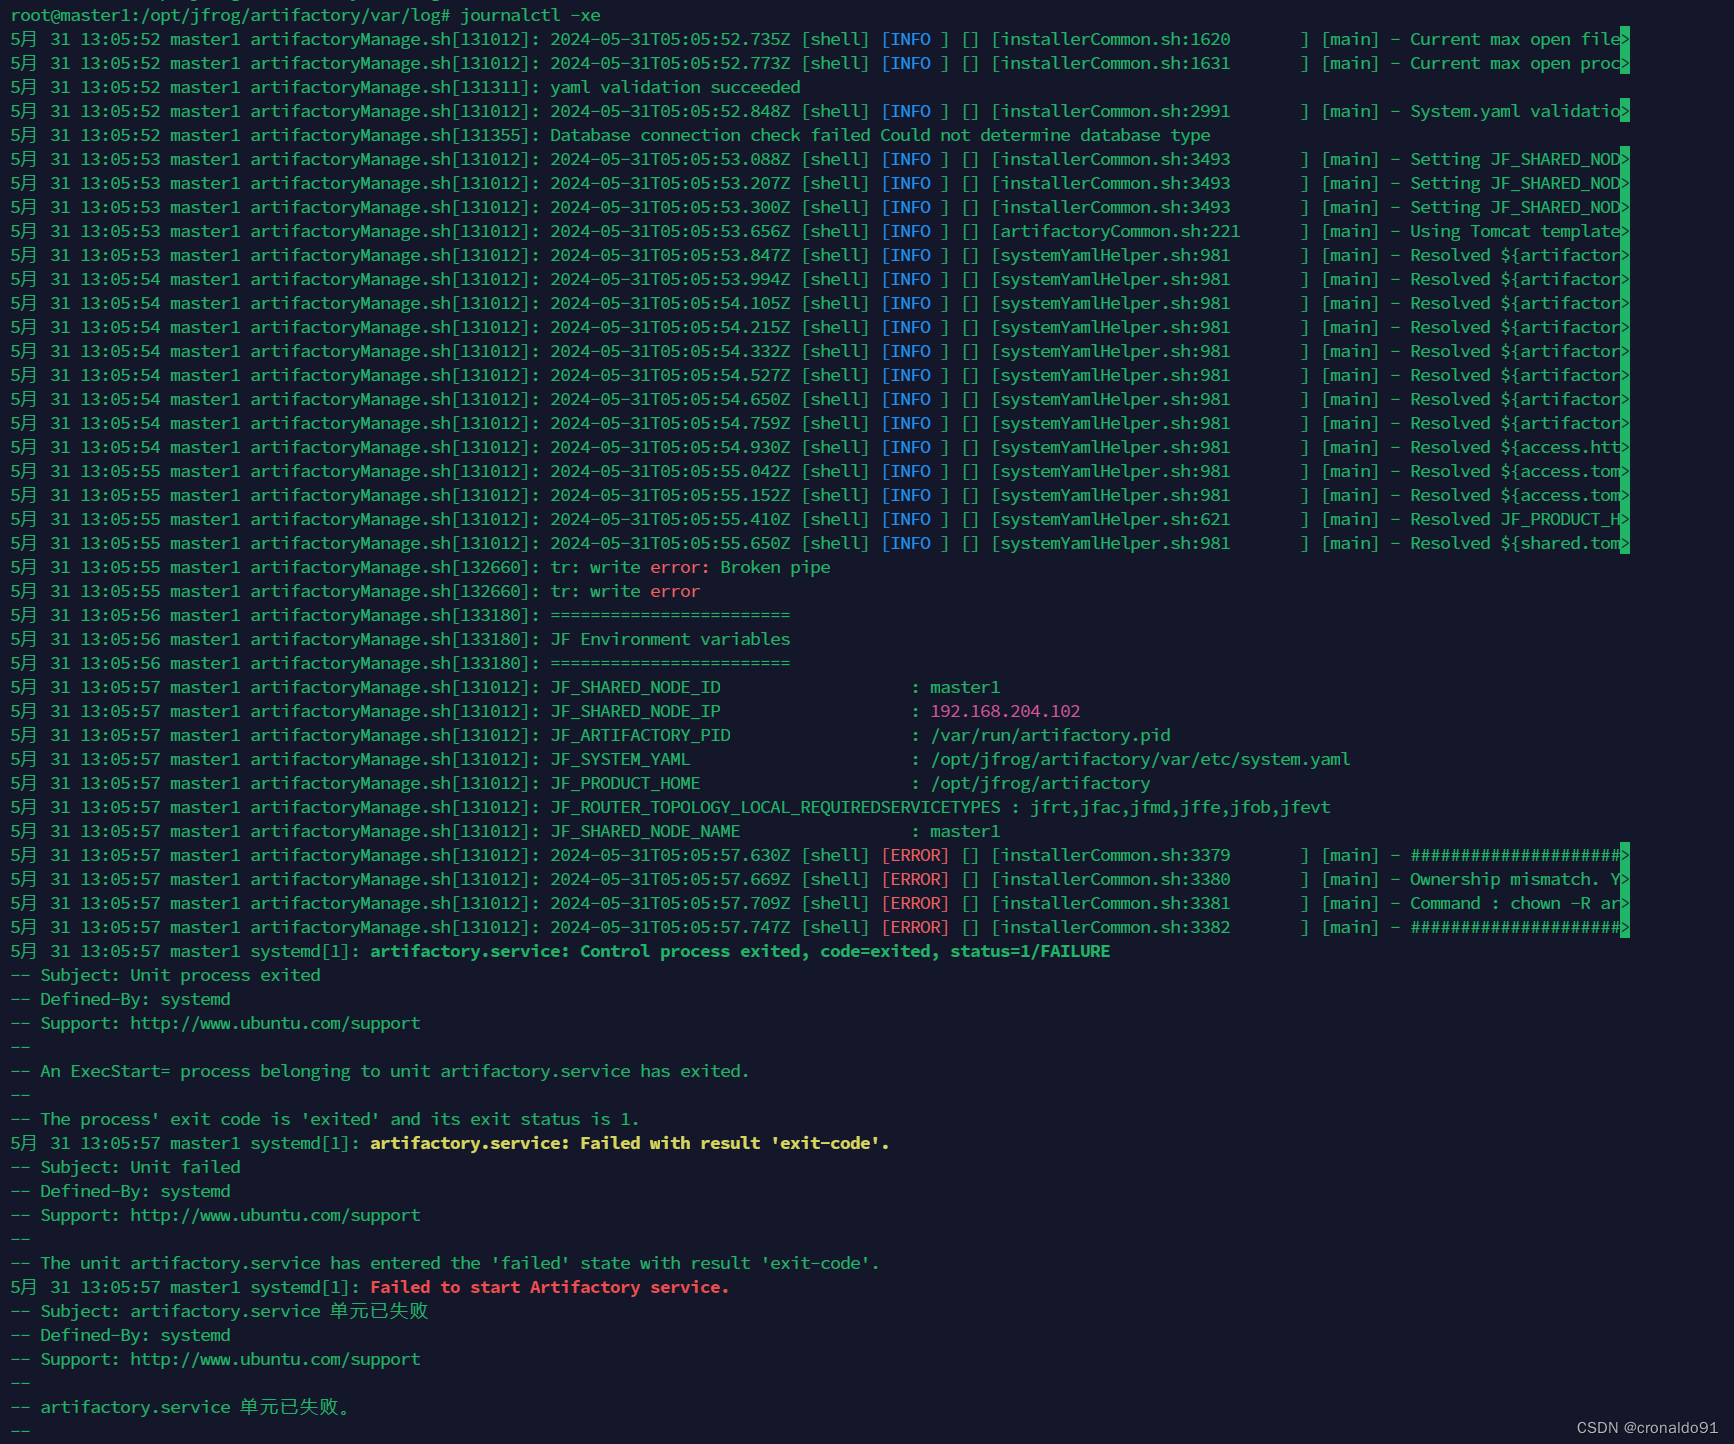Click the 'Resolved ${access.htt' log message

point(1515,447)
